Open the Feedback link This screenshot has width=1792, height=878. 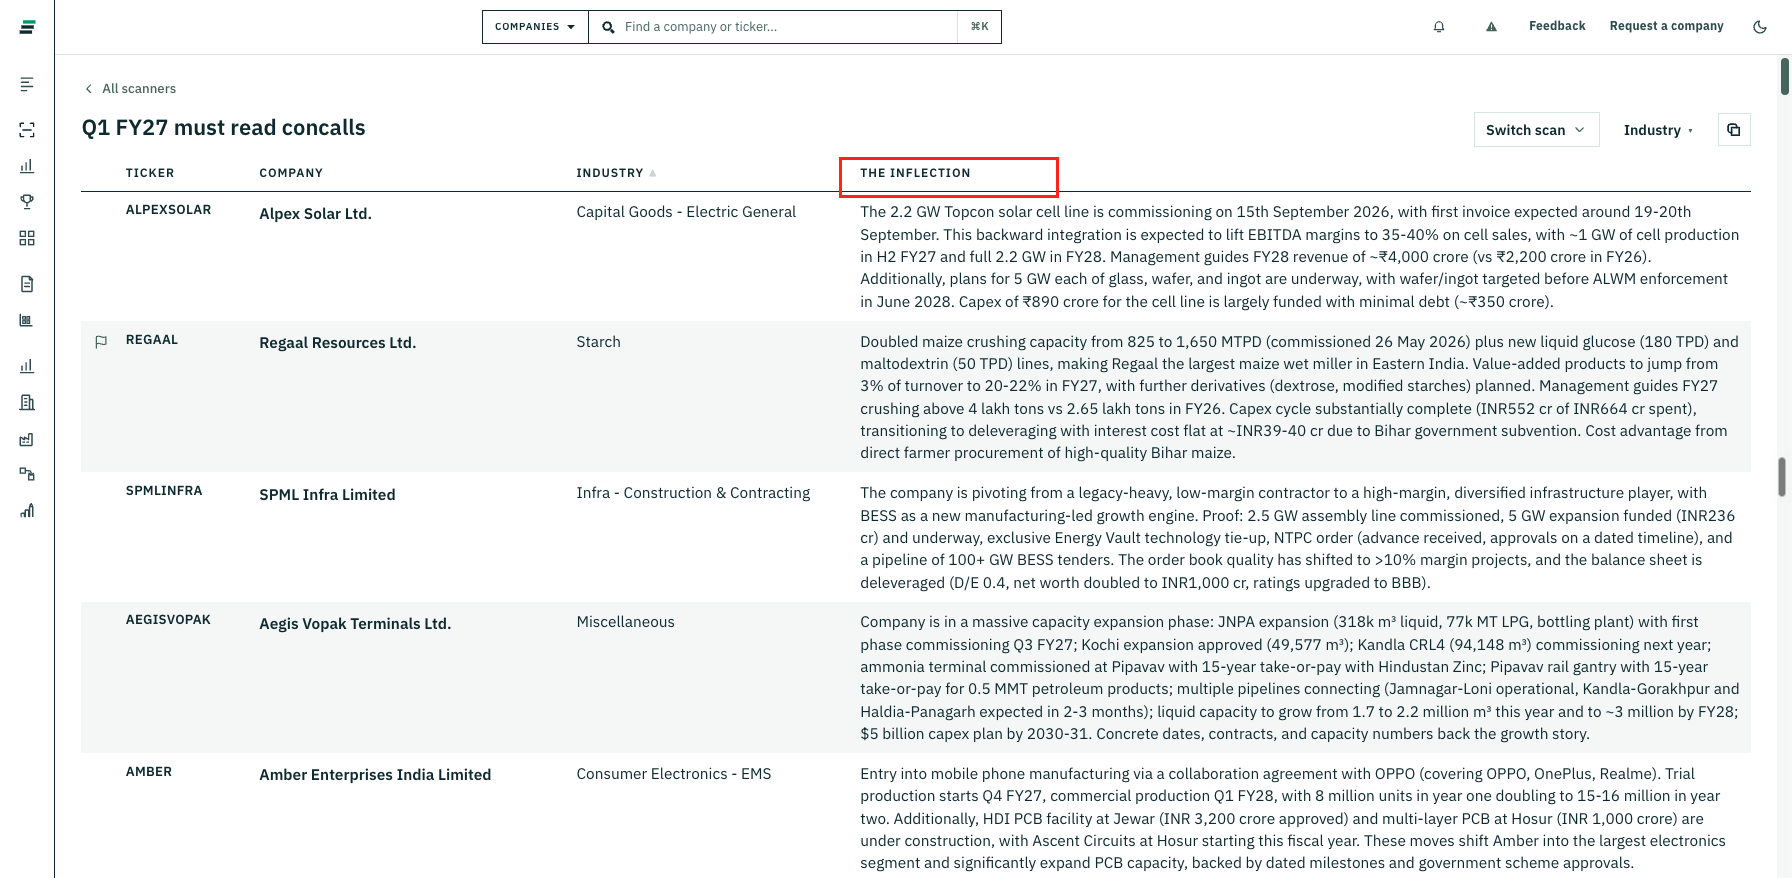pyautogui.click(x=1557, y=26)
